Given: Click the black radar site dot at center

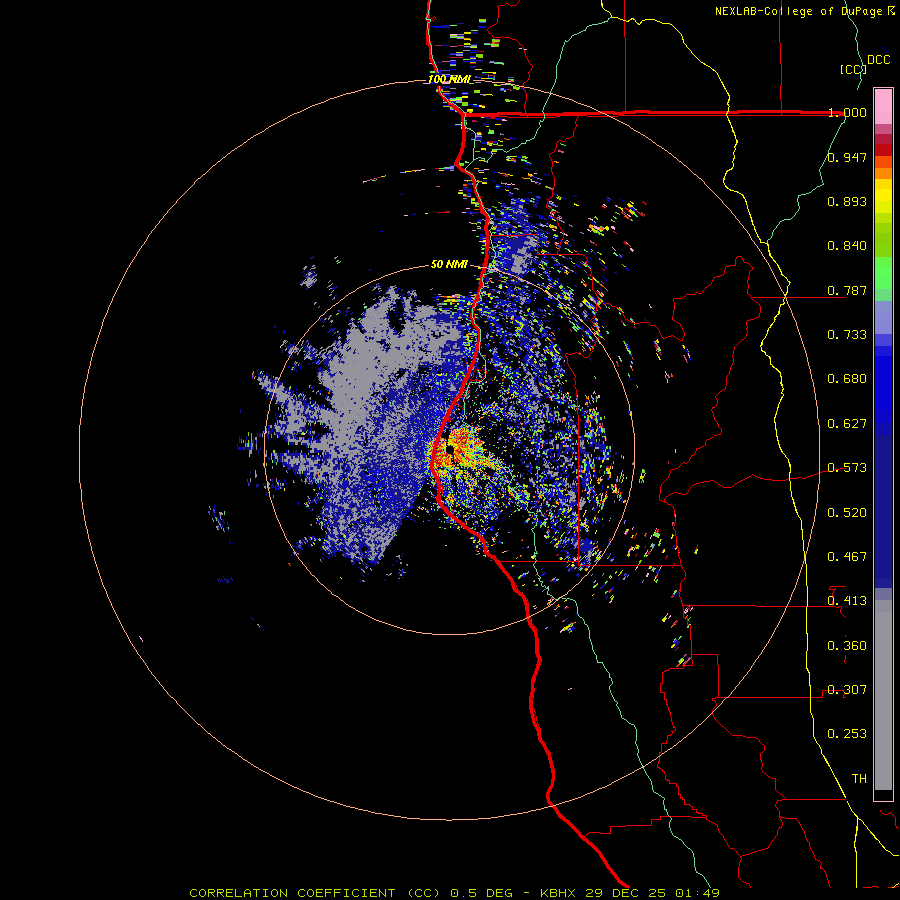Looking at the screenshot, I should pos(451,450).
